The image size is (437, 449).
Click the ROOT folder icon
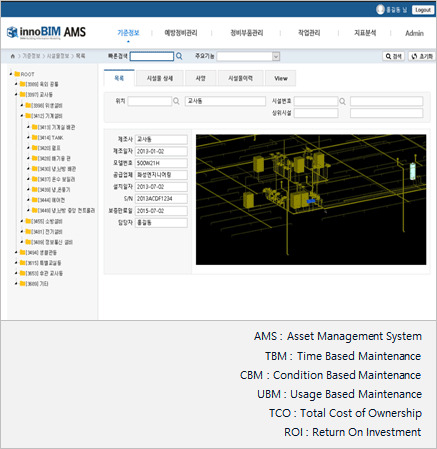coord(17,74)
